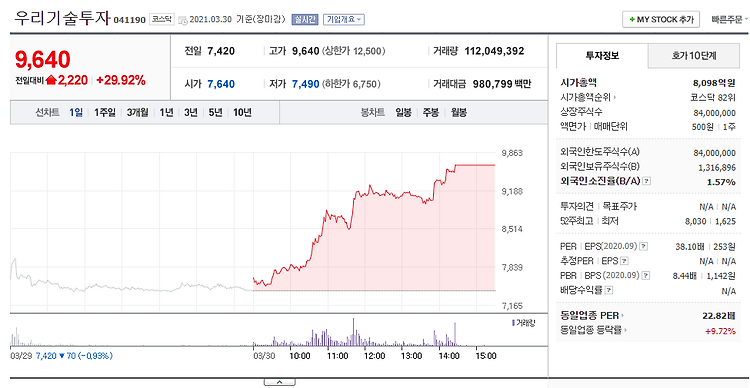Click the help icon next to 외국인소진율(B/A)
This screenshot has width=750, height=388.
pos(647,181)
